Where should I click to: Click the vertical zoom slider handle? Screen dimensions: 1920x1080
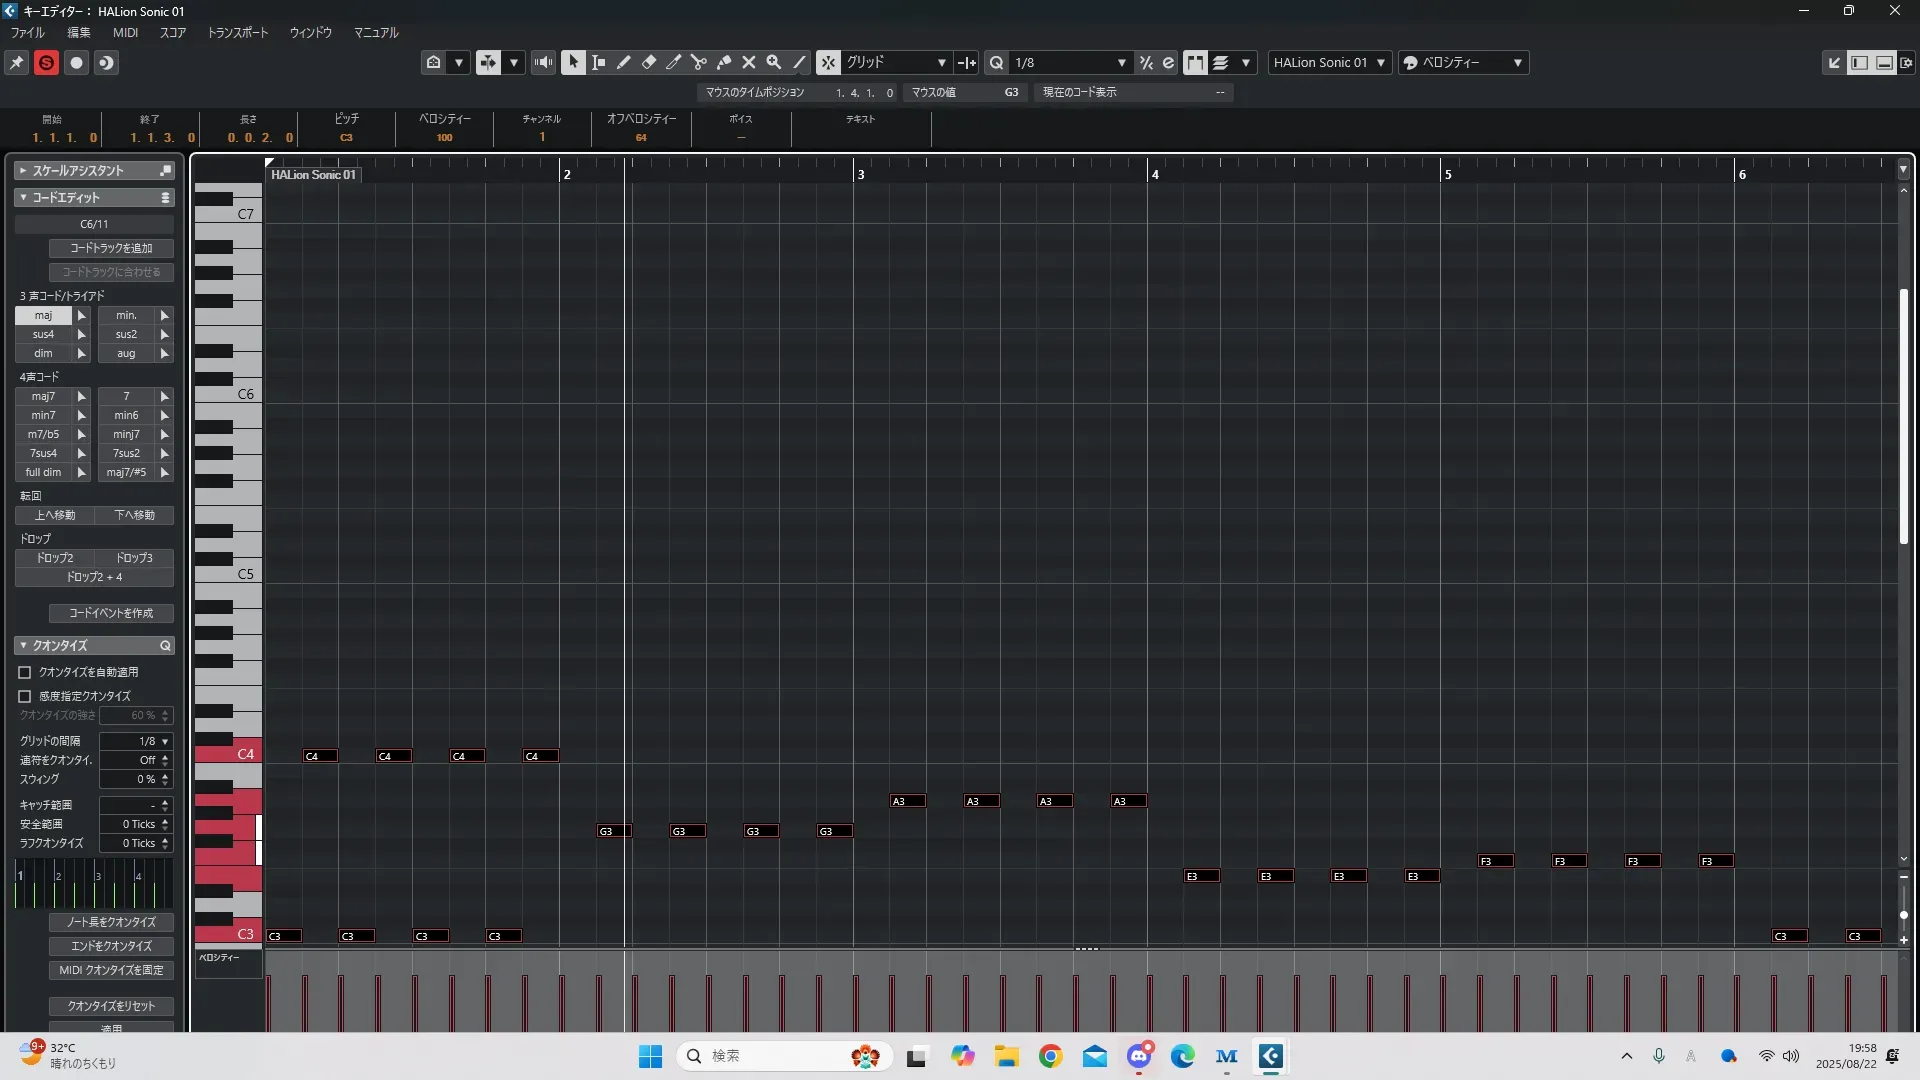pyautogui.click(x=1903, y=915)
